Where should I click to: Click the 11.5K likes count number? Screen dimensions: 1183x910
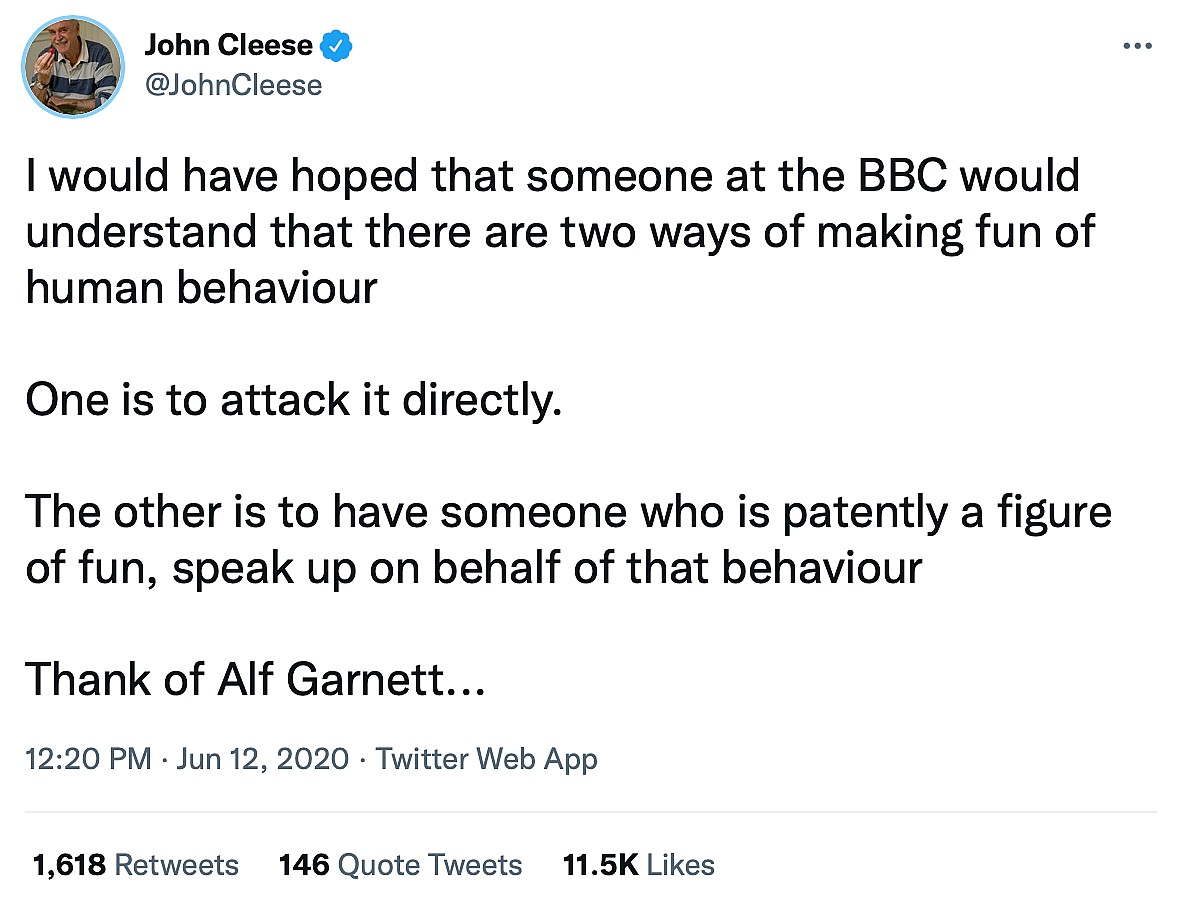(600, 865)
